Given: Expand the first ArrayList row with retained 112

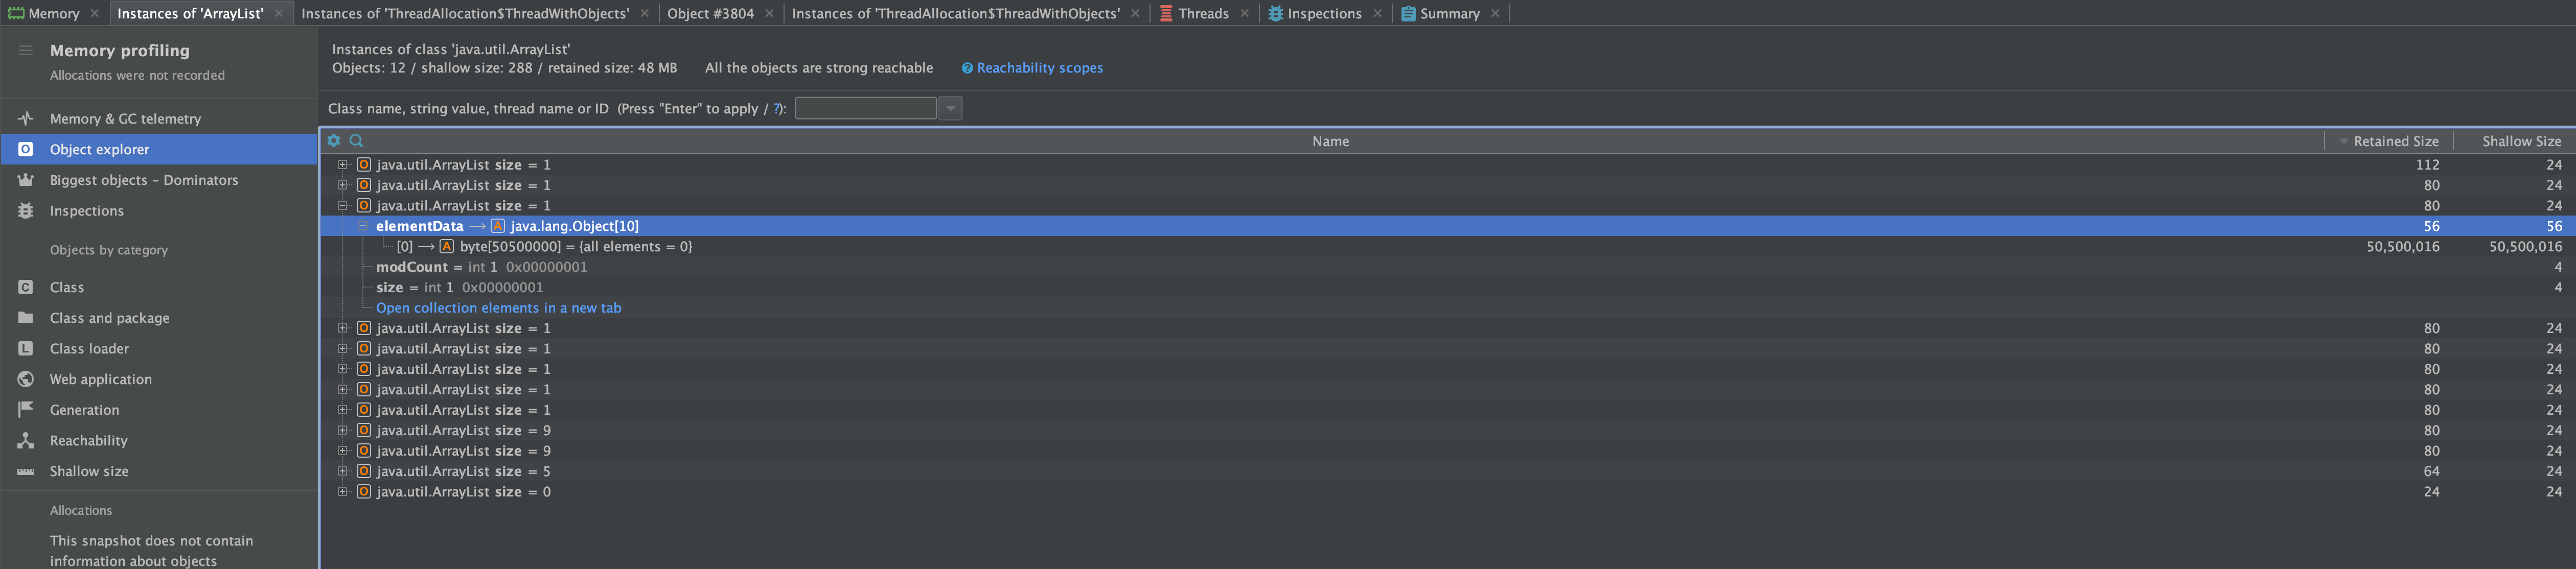Looking at the screenshot, I should click(342, 164).
